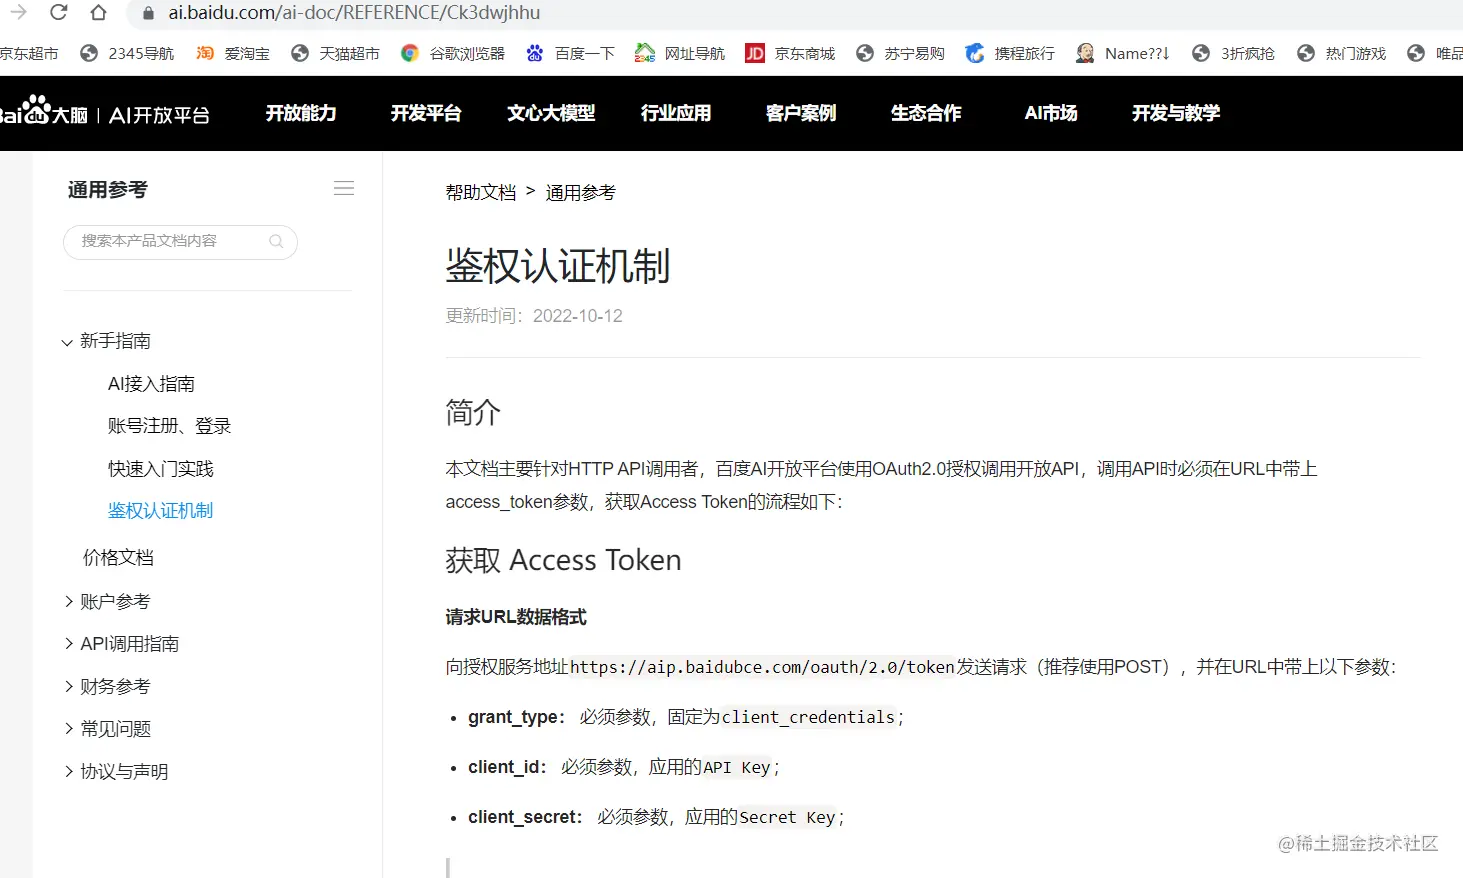Open the 文心大模型 navigation menu
This screenshot has width=1463, height=878.
click(550, 113)
